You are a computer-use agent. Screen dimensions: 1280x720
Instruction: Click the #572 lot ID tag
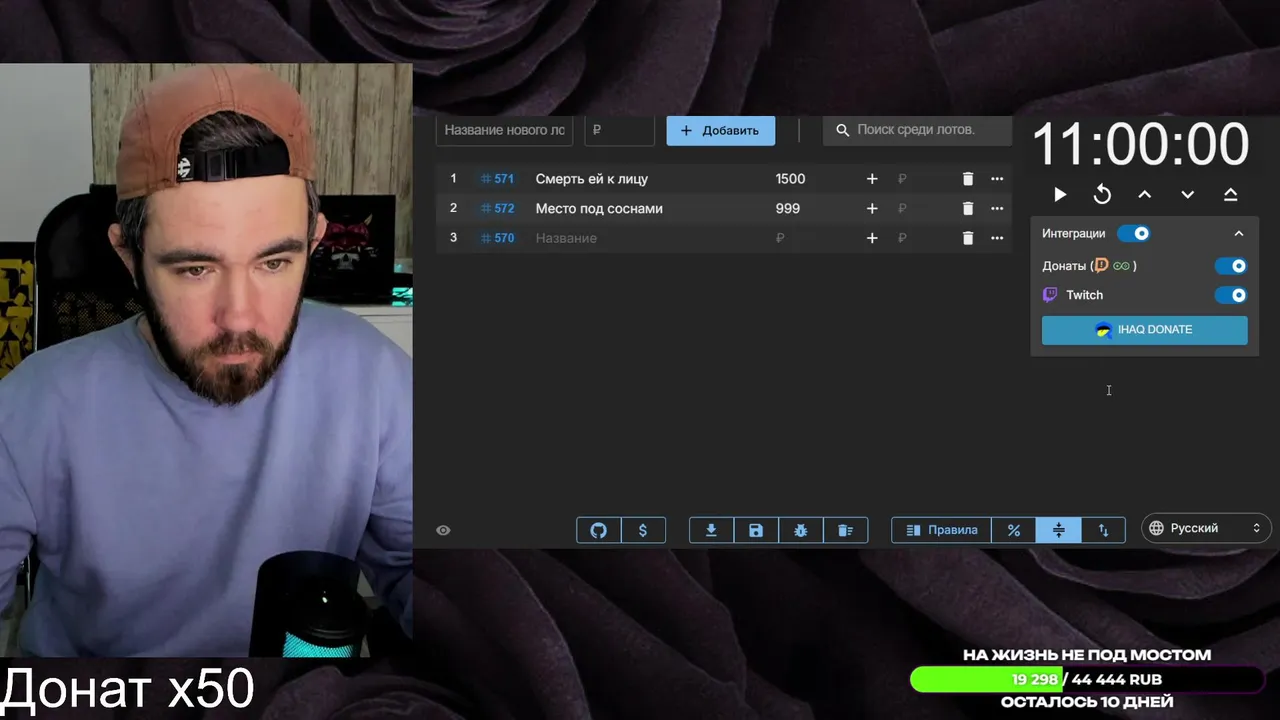coord(497,209)
